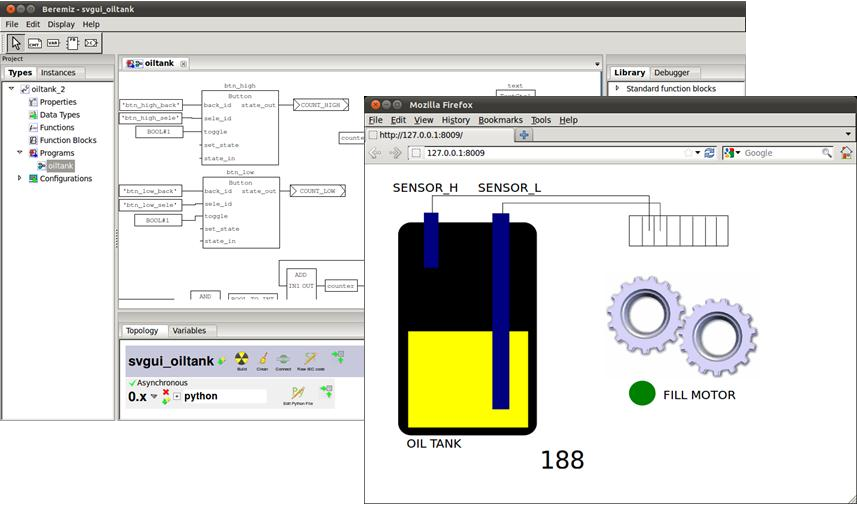Open the 0.x channel dropdown arrow
857x522 pixels.
(x=154, y=396)
